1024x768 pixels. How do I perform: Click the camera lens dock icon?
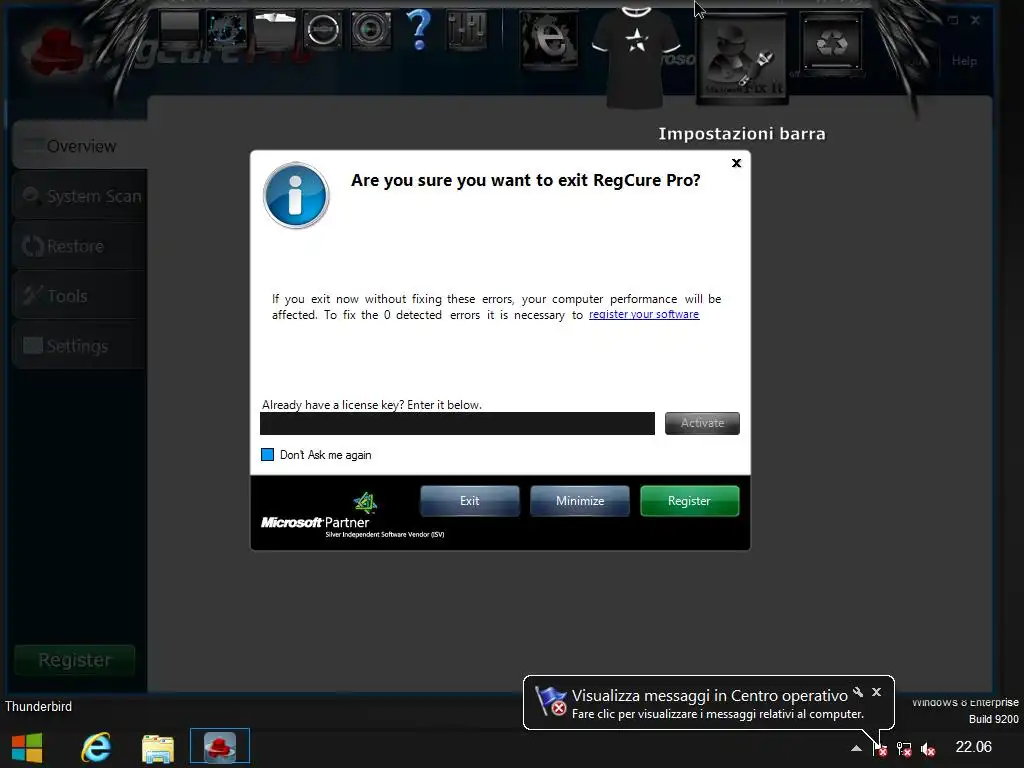pyautogui.click(x=371, y=29)
